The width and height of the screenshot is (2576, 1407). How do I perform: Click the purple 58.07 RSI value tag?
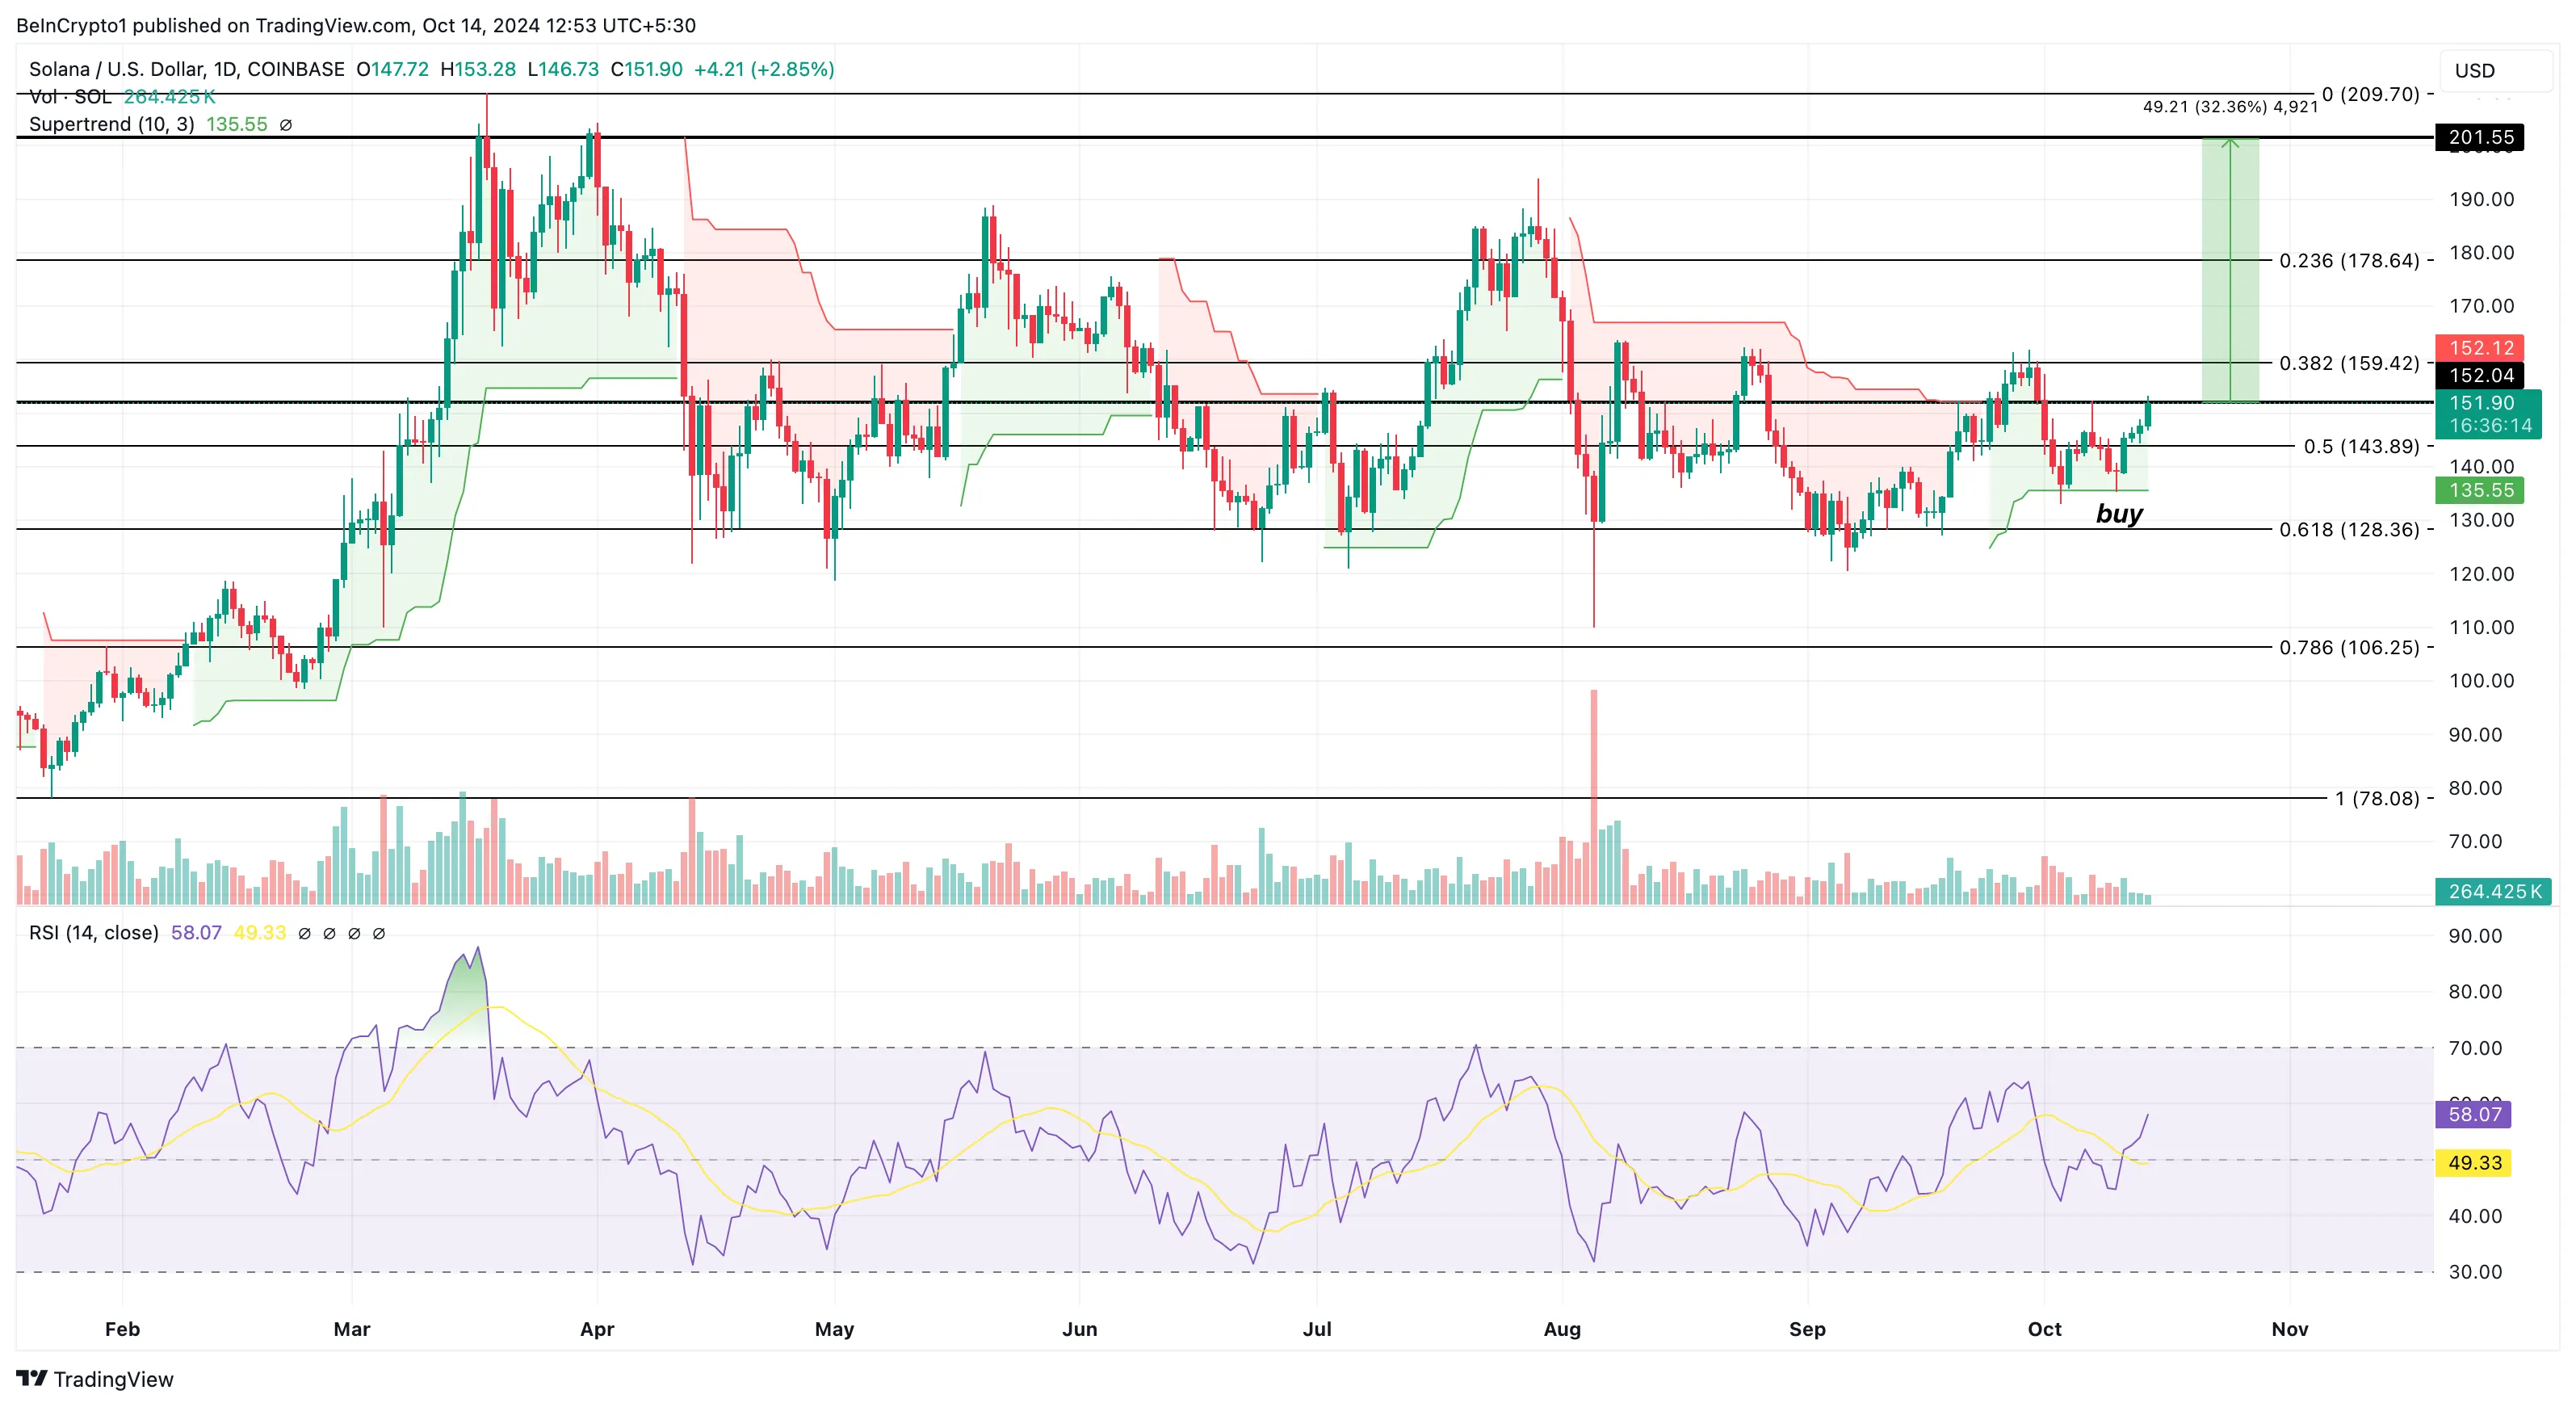2474,1114
